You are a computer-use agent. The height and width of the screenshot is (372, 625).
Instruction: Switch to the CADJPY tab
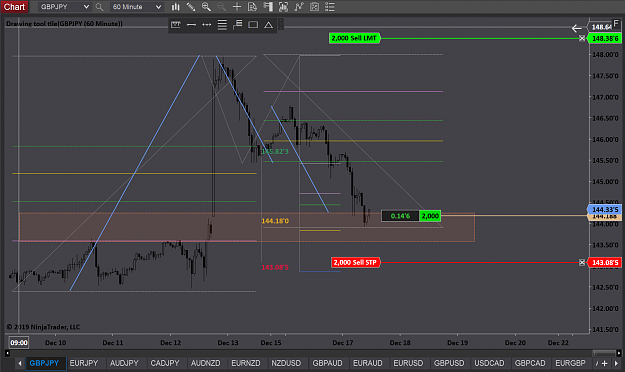click(x=165, y=363)
